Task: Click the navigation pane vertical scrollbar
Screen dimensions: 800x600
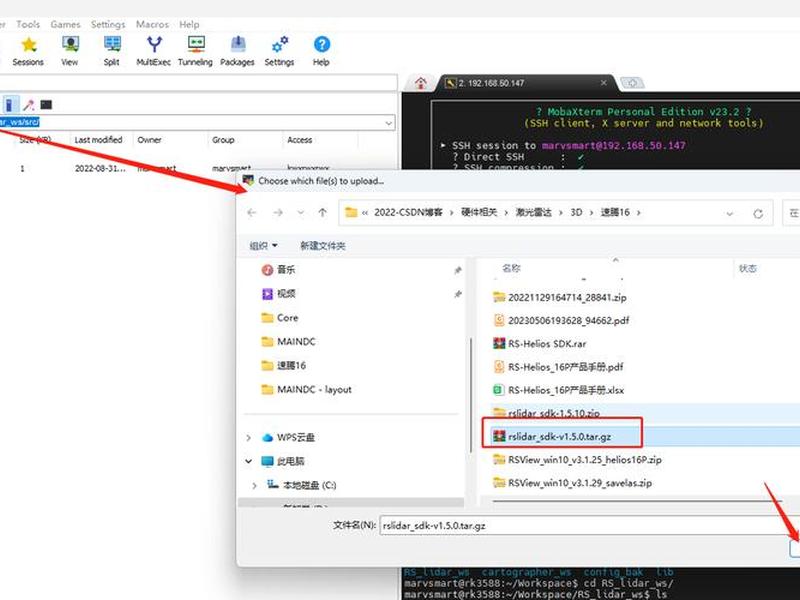Action: [470, 394]
